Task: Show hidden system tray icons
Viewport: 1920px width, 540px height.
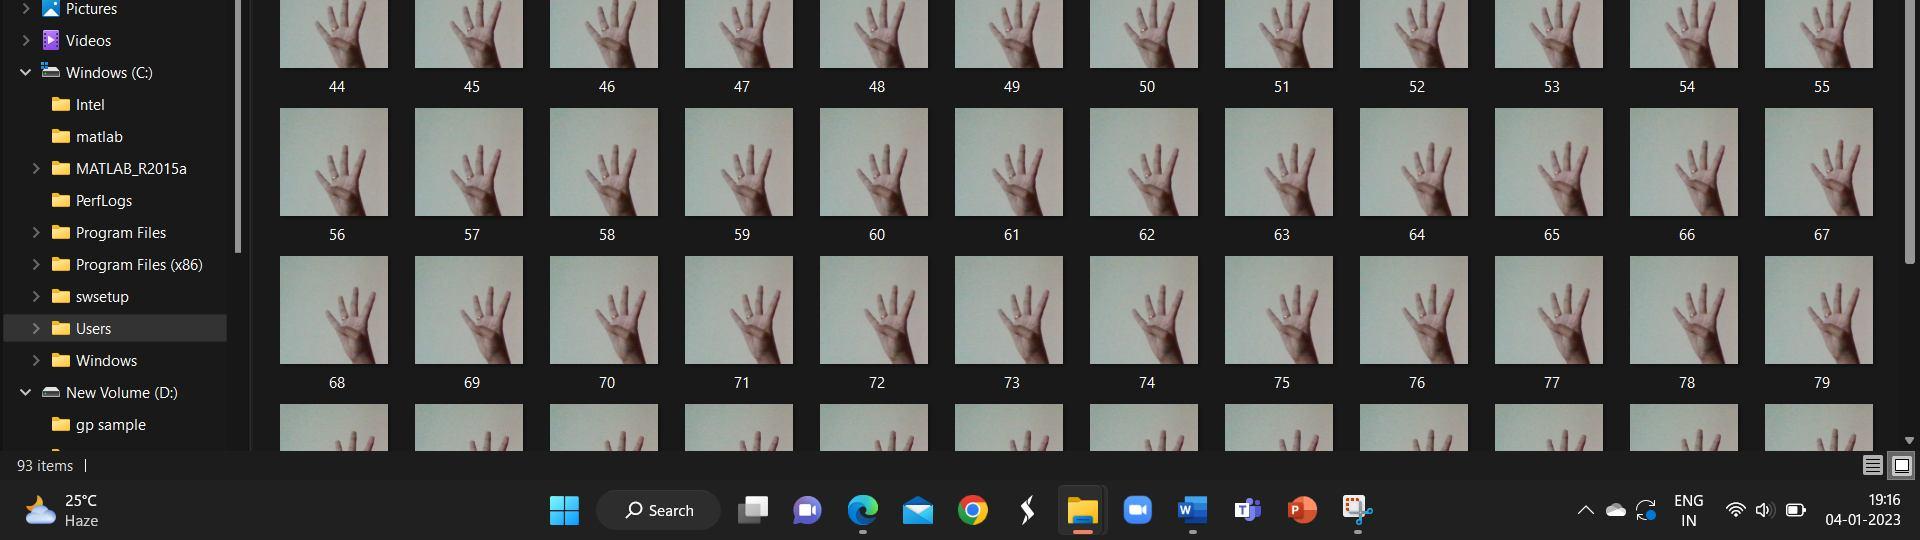Action: coord(1585,510)
